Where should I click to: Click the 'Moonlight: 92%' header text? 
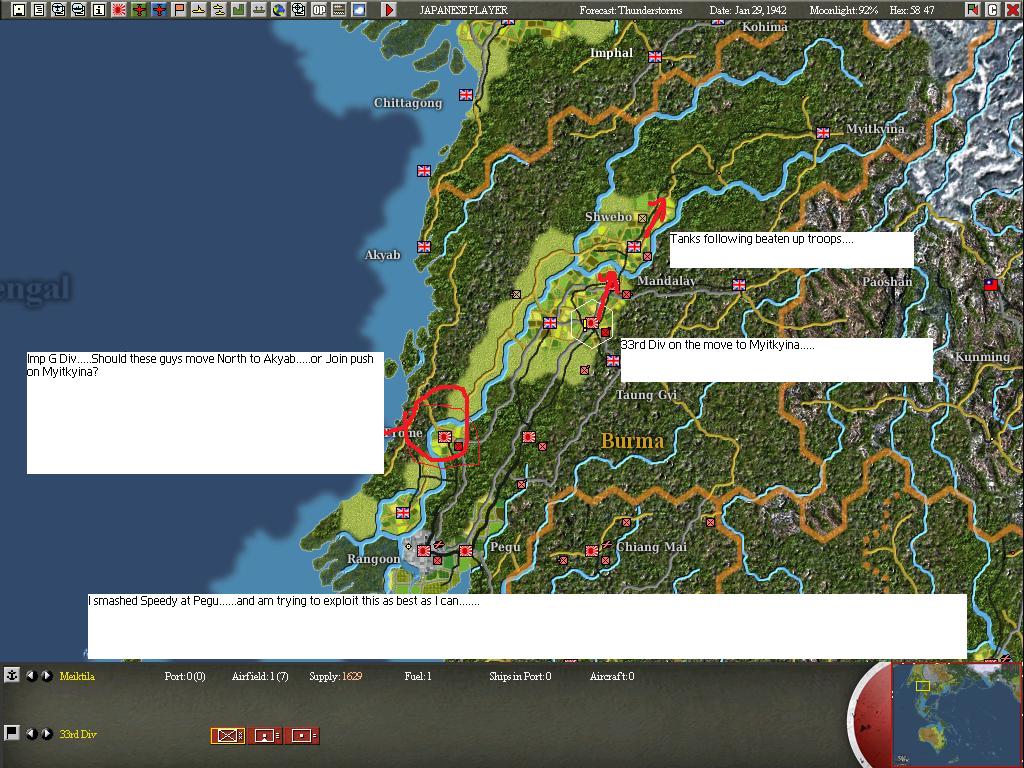pyautogui.click(x=844, y=10)
